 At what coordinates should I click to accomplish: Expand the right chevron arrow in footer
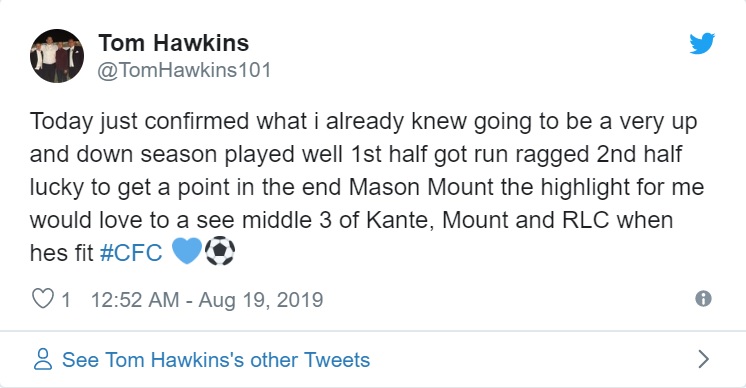704,359
